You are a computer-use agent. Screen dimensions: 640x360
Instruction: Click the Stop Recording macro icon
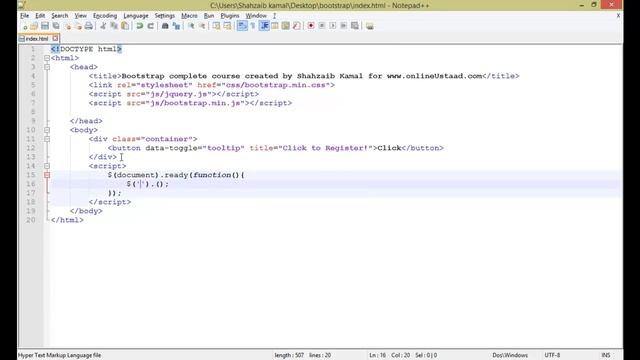click(x=322, y=26)
